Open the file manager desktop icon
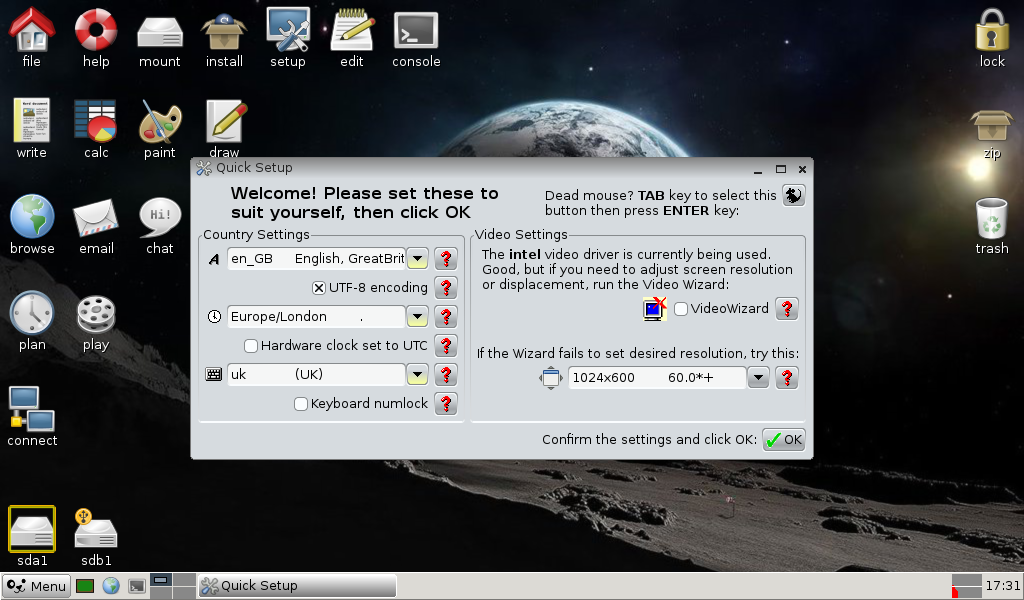Screen dimensions: 1024x600 click(31, 29)
